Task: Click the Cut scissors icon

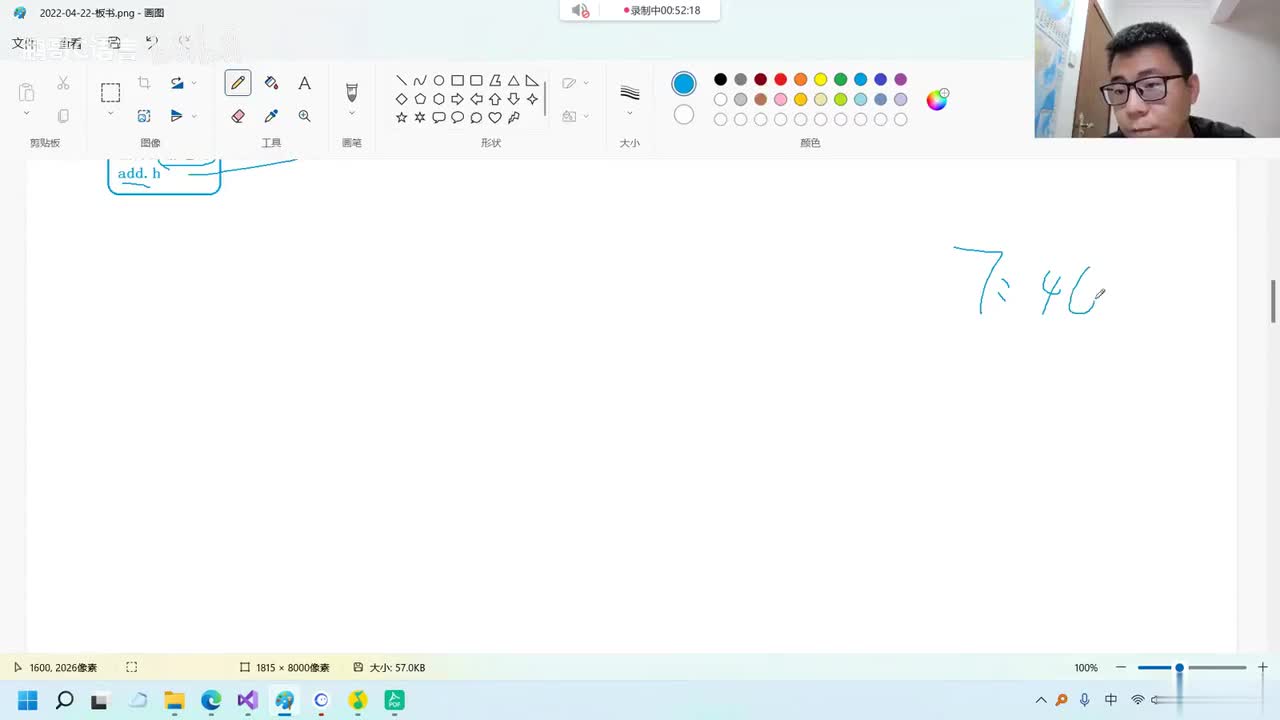Action: point(63,83)
